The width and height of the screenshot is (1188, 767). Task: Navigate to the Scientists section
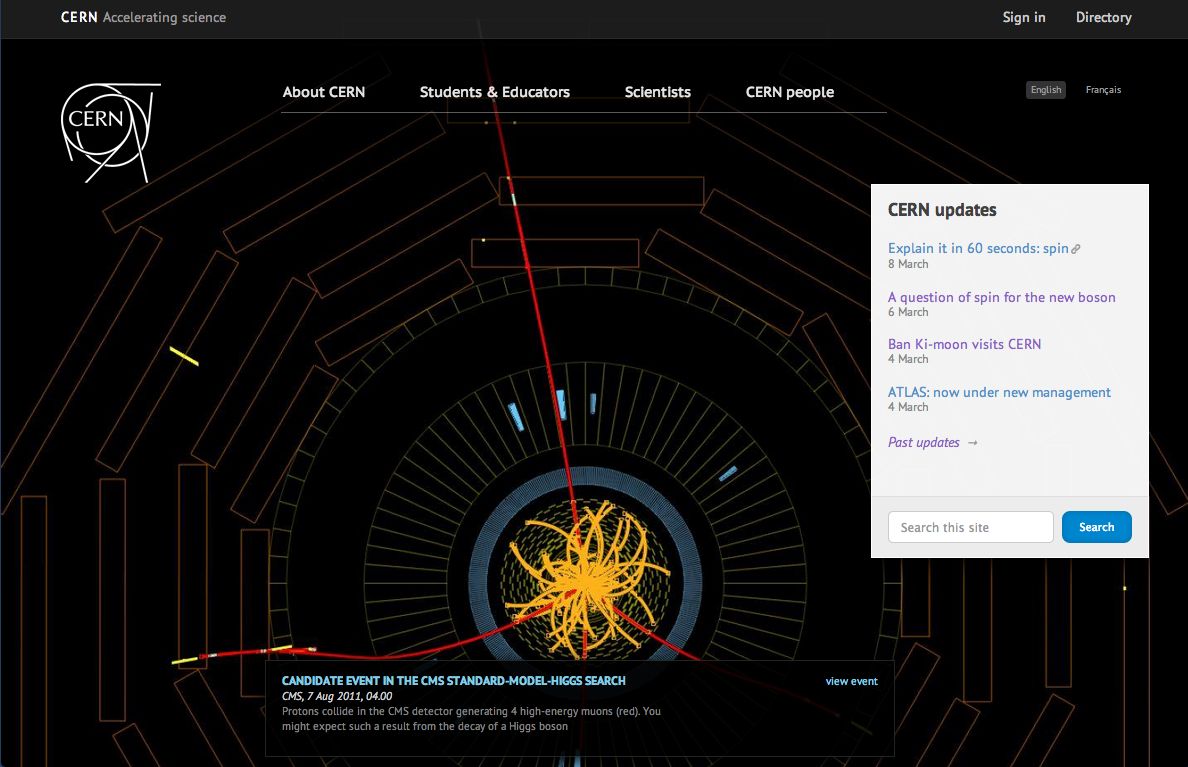tap(657, 92)
